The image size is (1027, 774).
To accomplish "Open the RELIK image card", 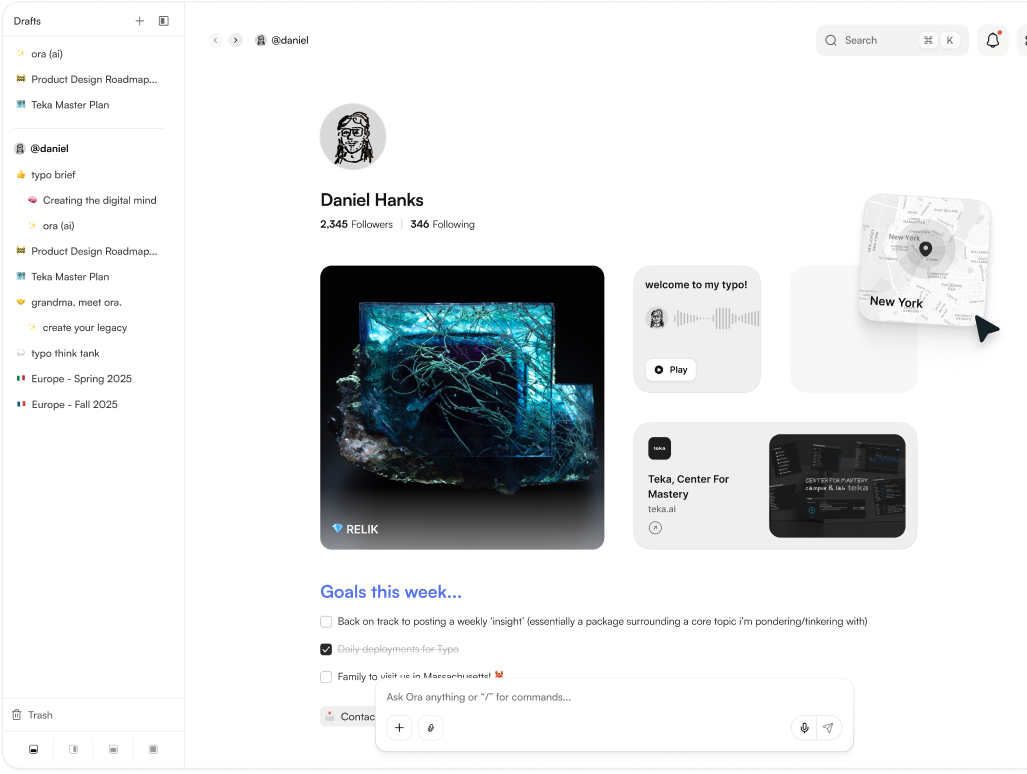I will [462, 407].
